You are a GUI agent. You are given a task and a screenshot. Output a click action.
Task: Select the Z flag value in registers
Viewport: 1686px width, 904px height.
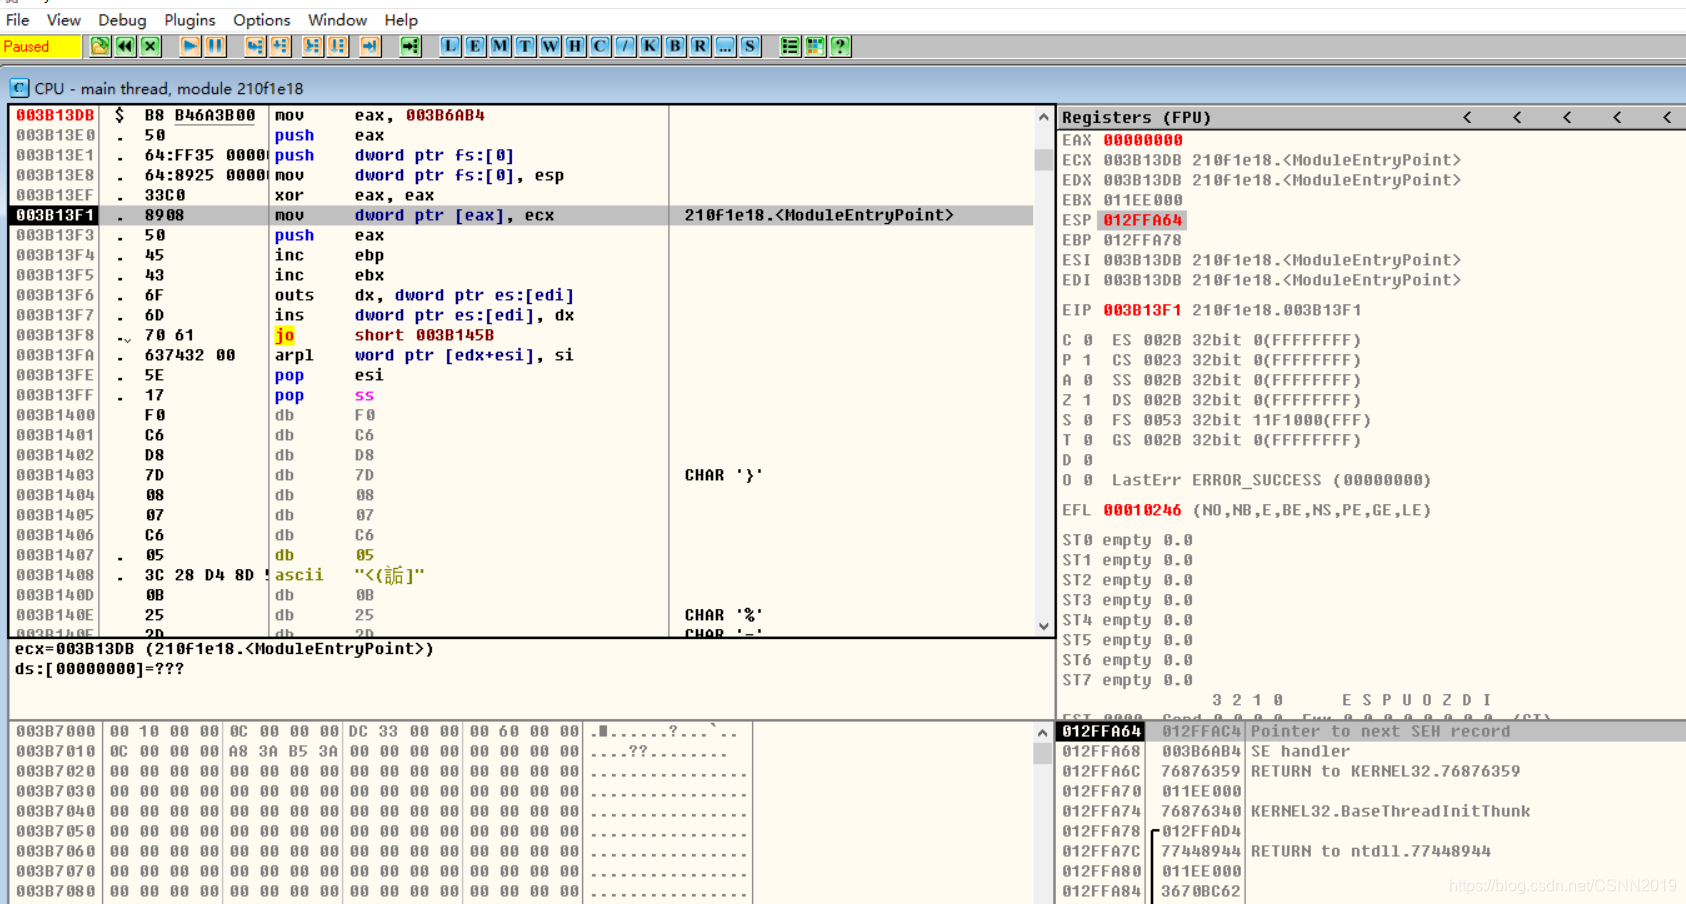pyautogui.click(x=1087, y=400)
